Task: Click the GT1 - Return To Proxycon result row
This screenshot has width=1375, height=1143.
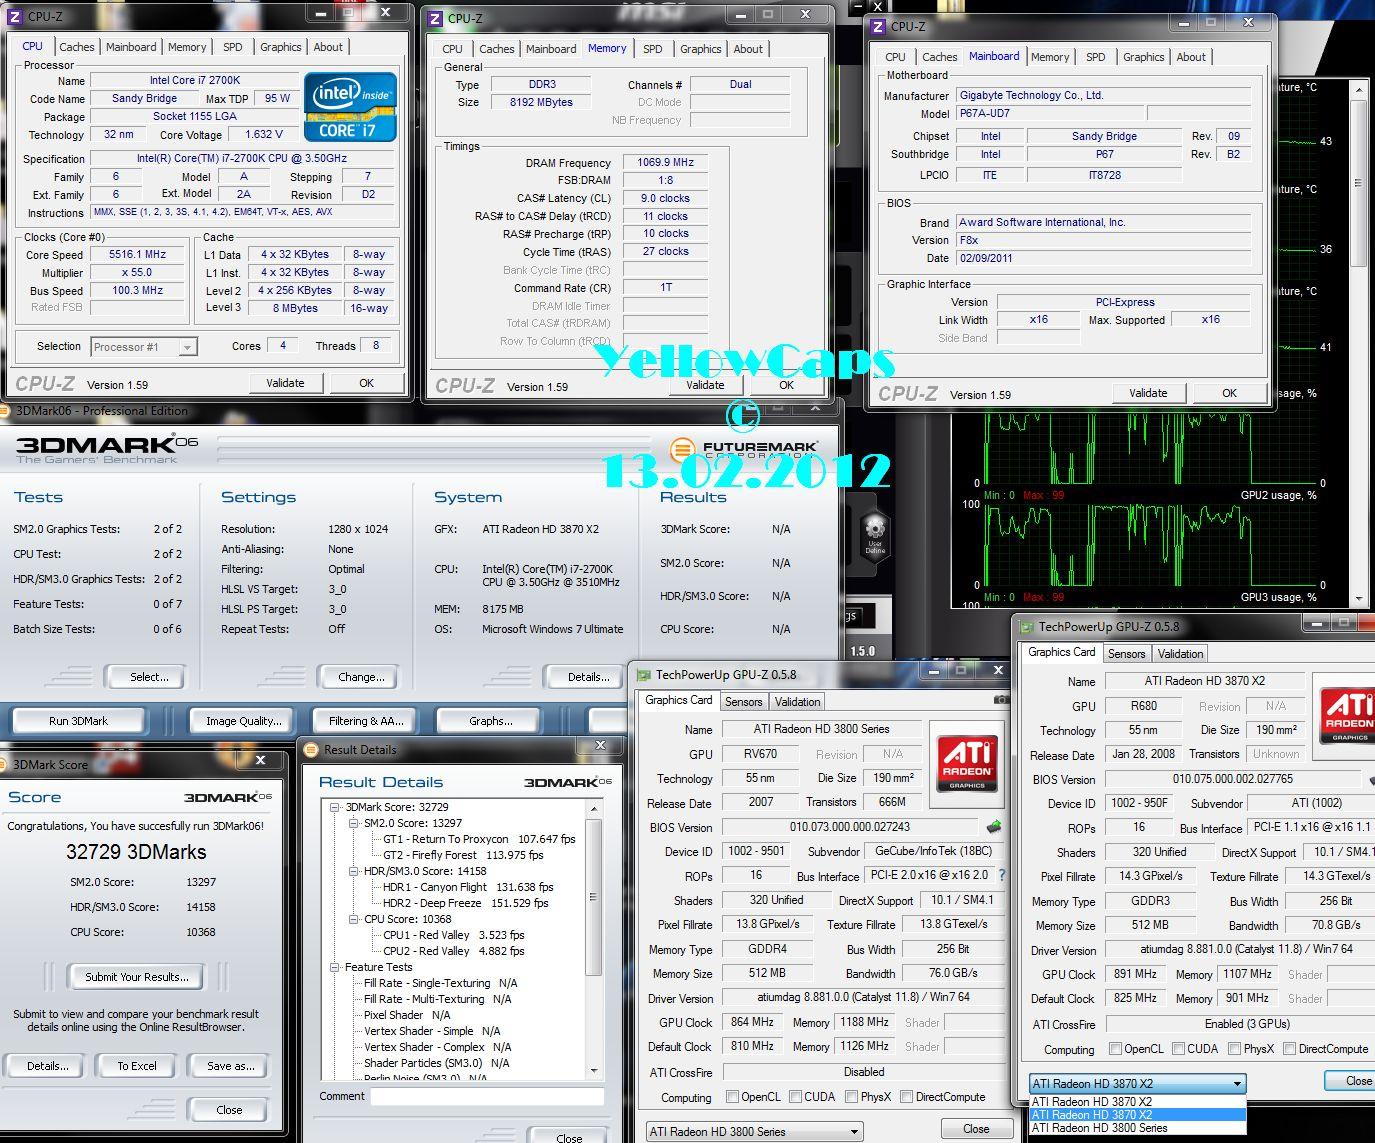Action: click(479, 839)
